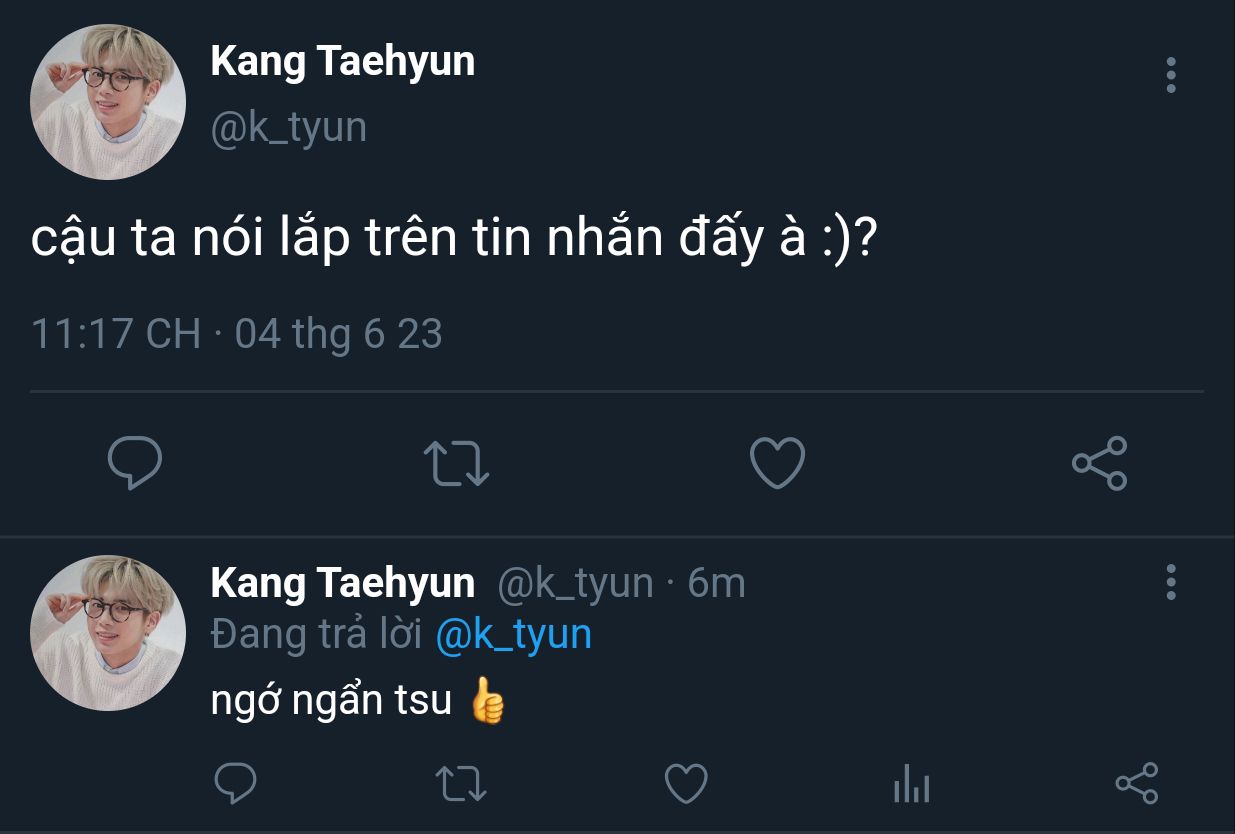Screen dimensions: 1235x834
Task: Open more options for main tweet
Action: point(1171,75)
